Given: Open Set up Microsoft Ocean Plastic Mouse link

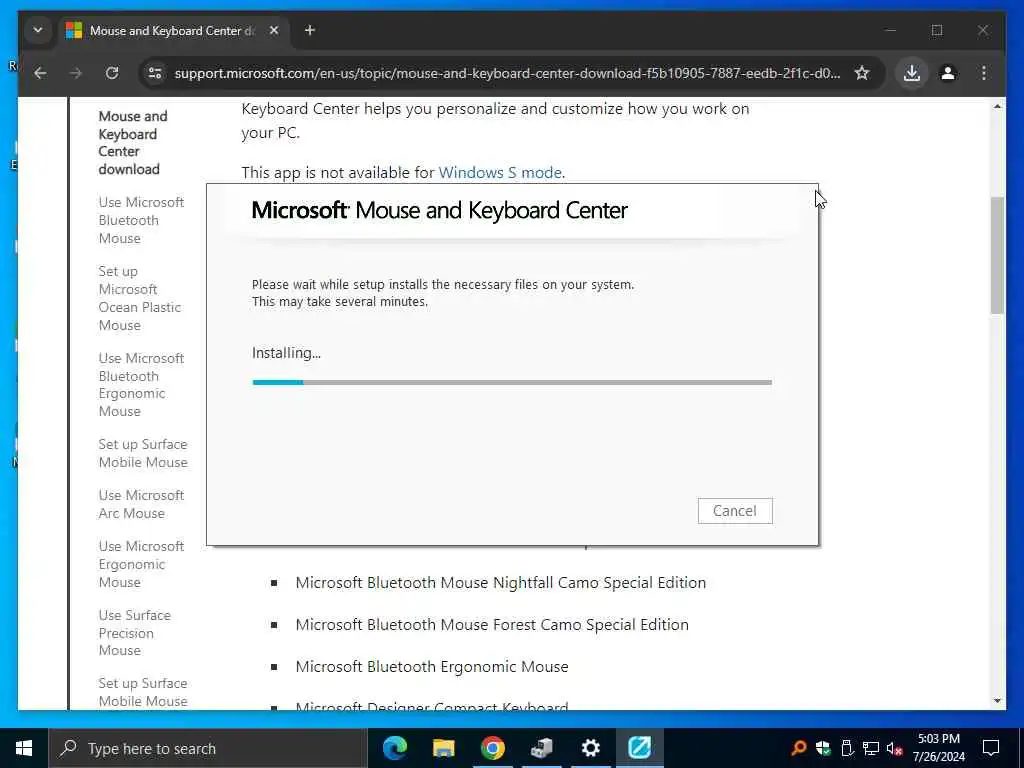Looking at the screenshot, I should (x=140, y=298).
